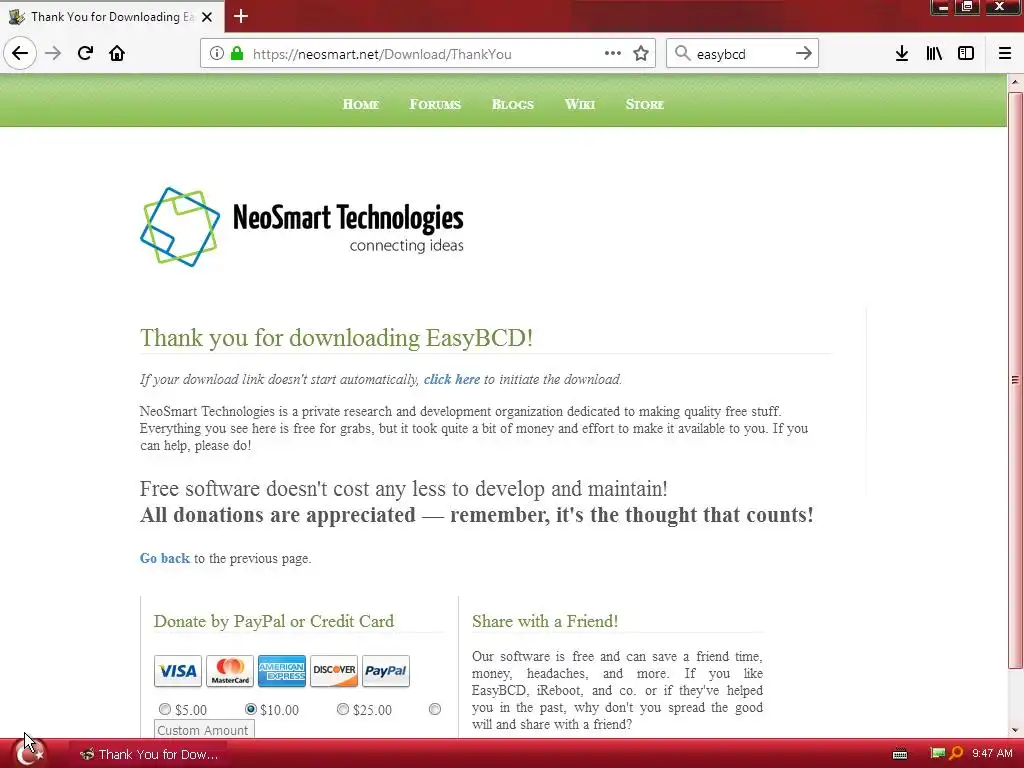Bookmark this page with the star
This screenshot has width=1024, height=768.
coord(641,54)
